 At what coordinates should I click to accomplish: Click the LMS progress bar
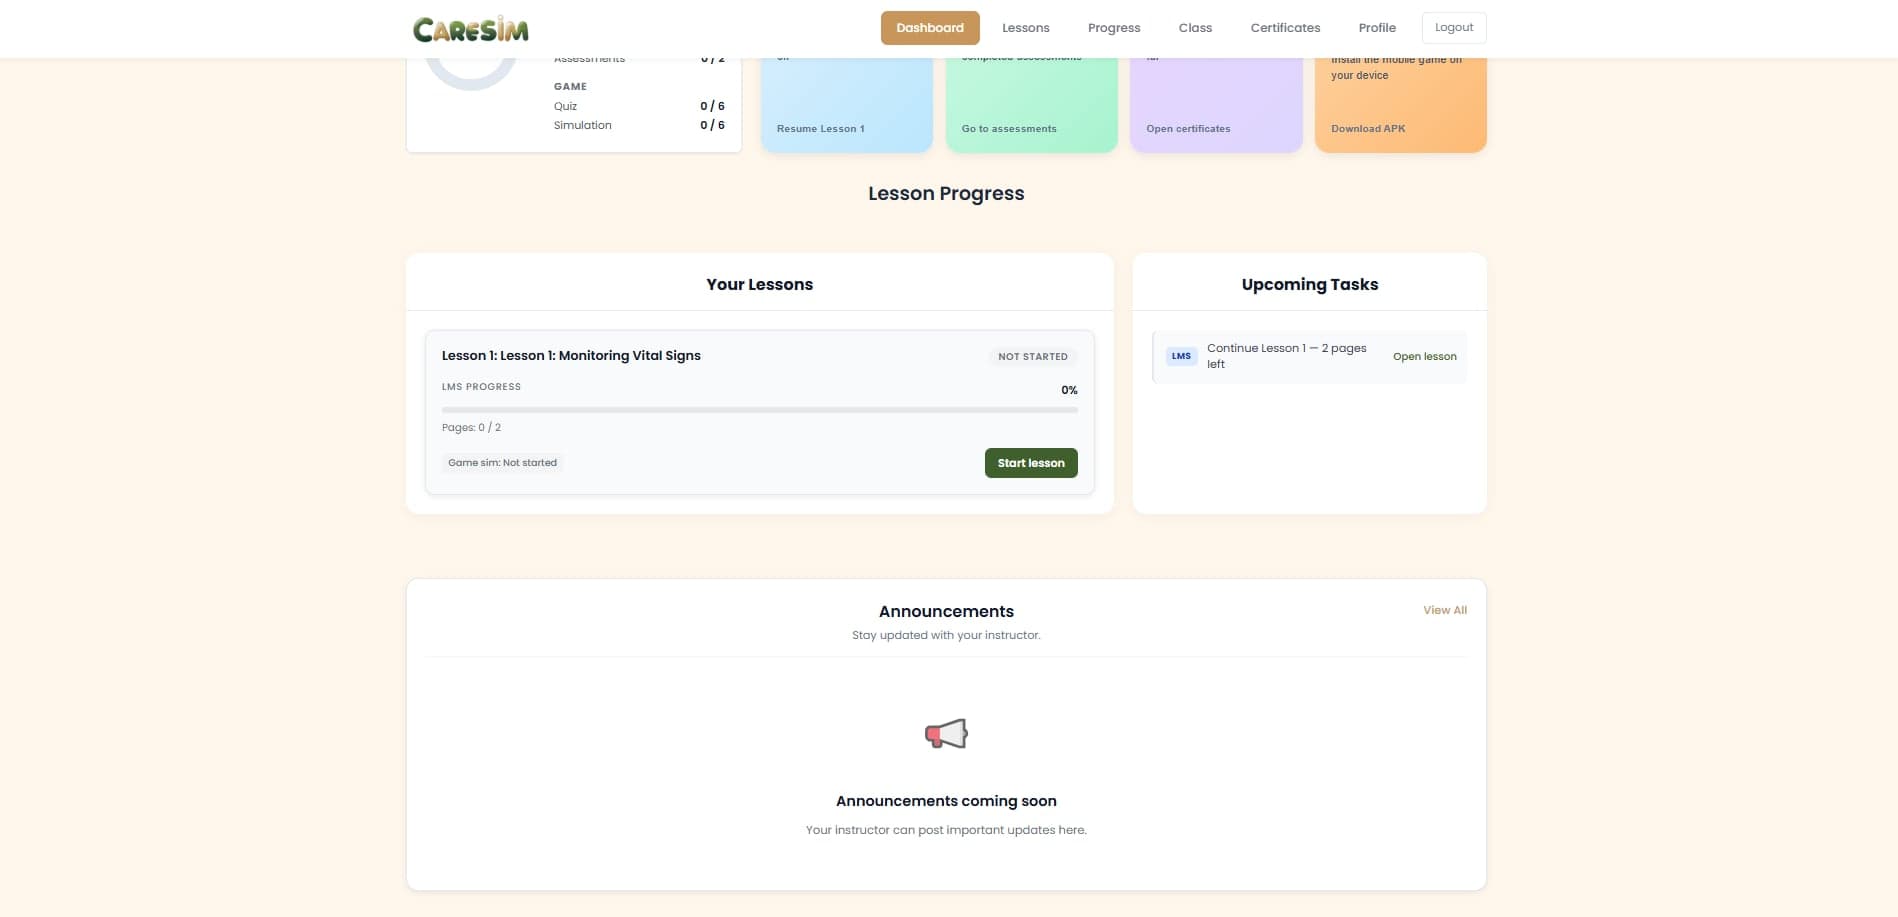click(x=759, y=409)
